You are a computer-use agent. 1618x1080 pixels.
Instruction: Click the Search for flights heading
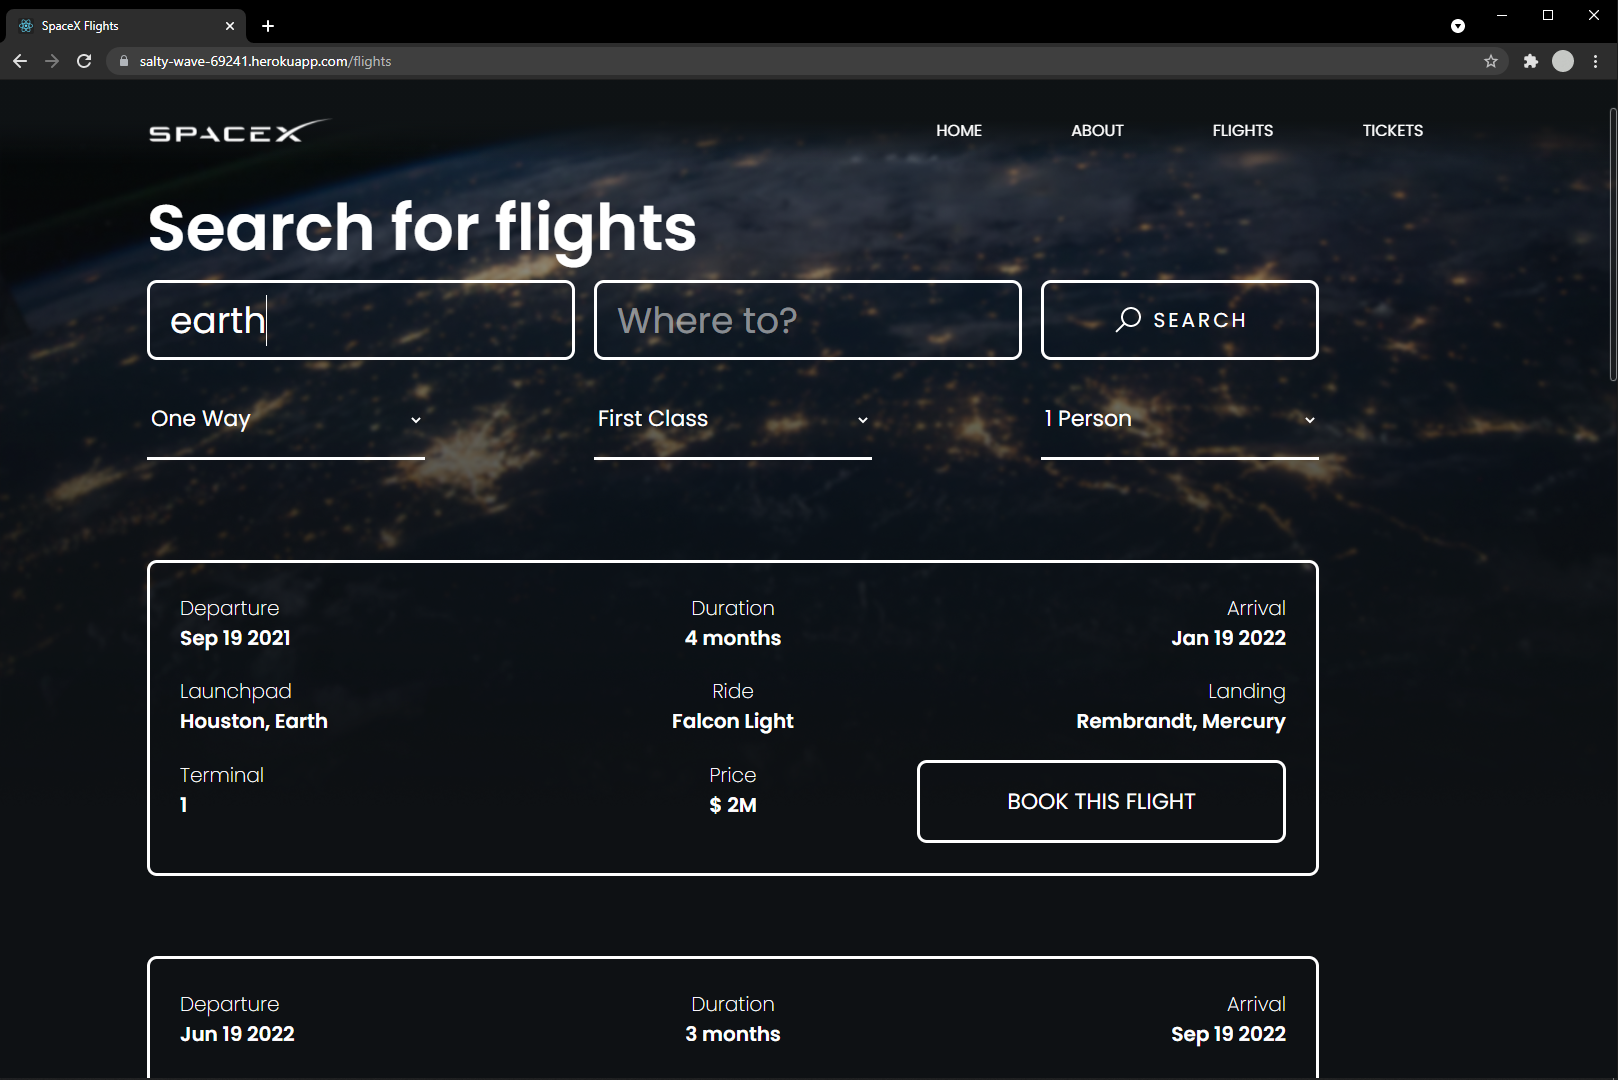point(422,228)
